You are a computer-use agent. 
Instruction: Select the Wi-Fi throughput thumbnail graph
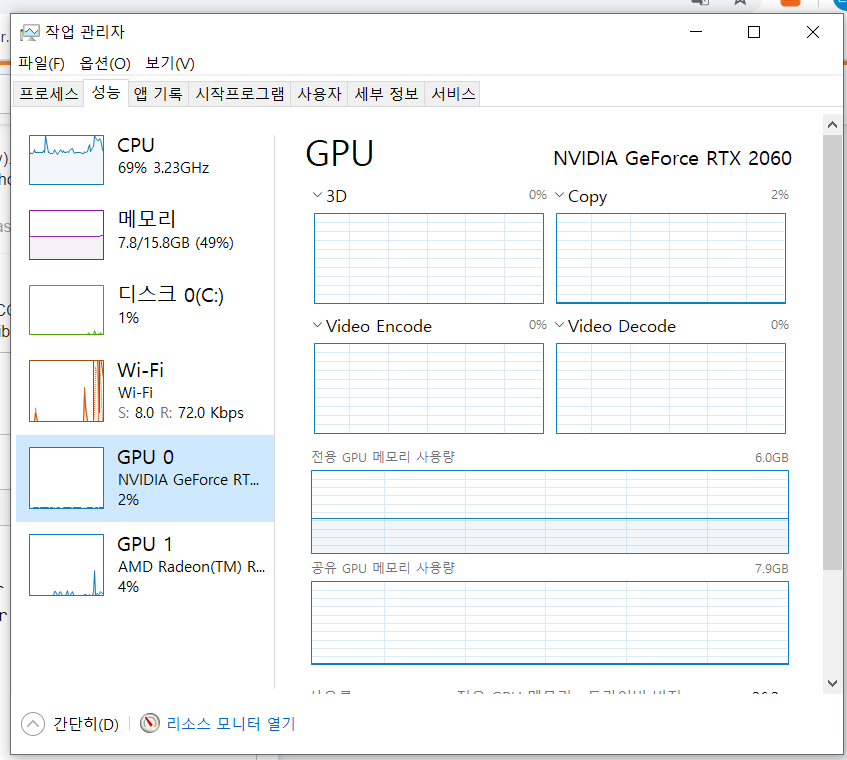pos(66,391)
